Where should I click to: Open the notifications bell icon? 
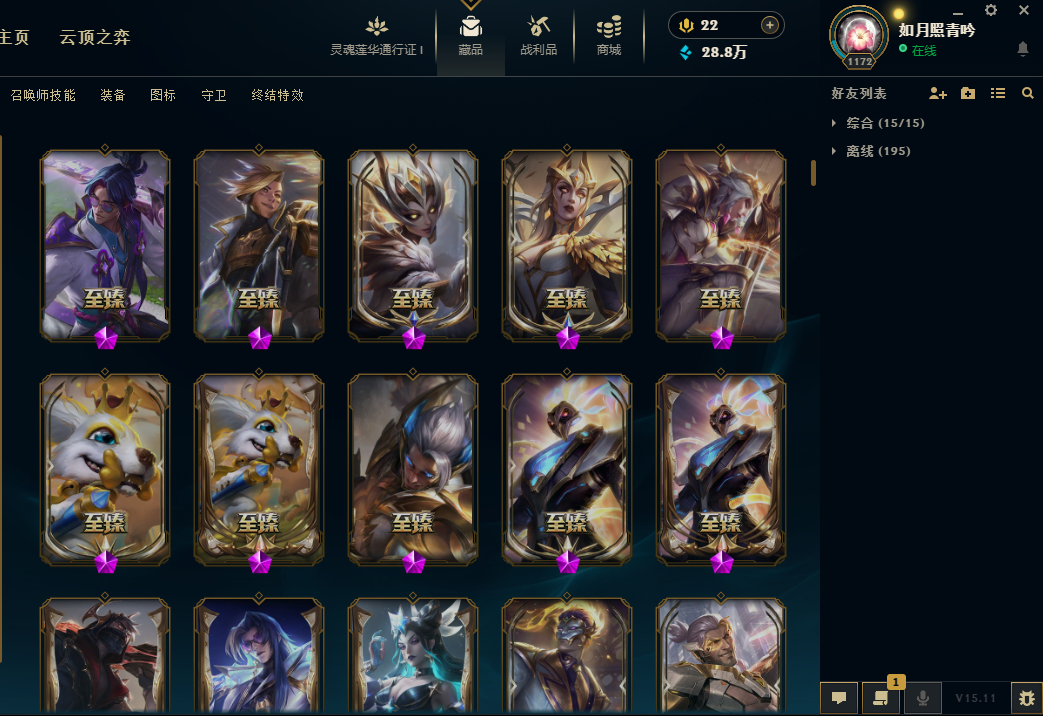pos(1023,49)
